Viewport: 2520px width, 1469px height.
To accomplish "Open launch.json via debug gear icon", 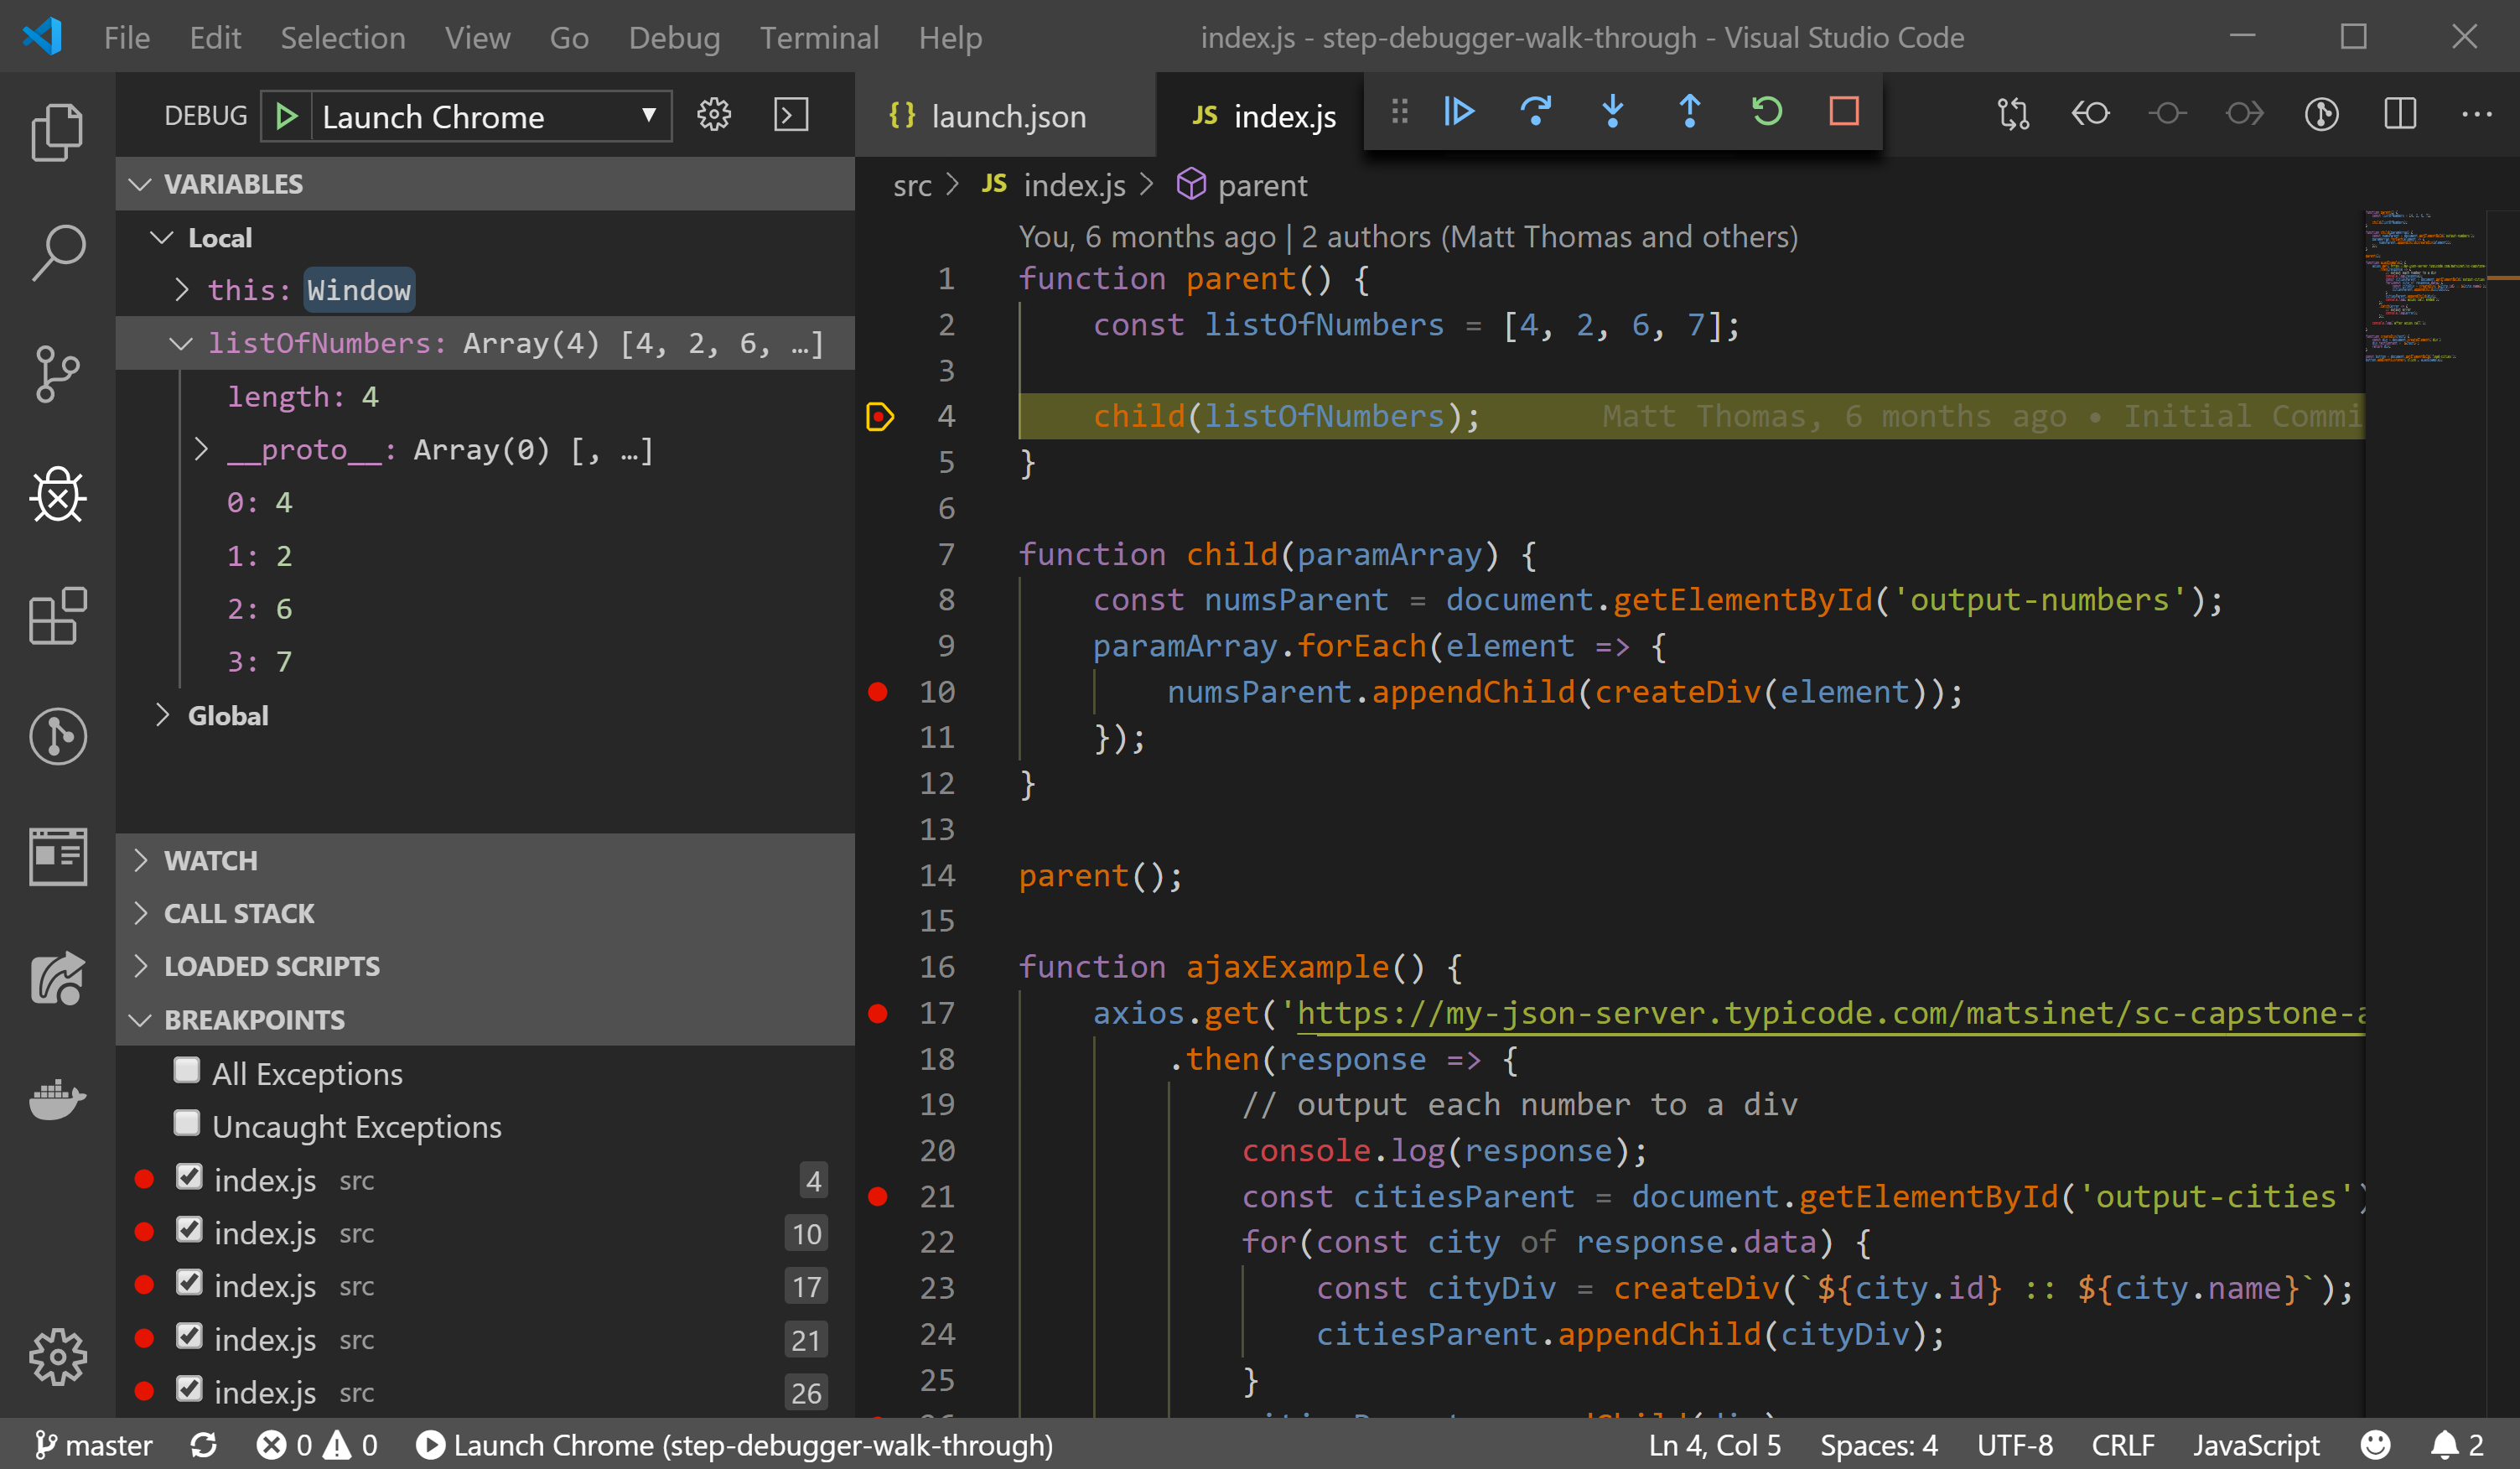I will tap(714, 115).
